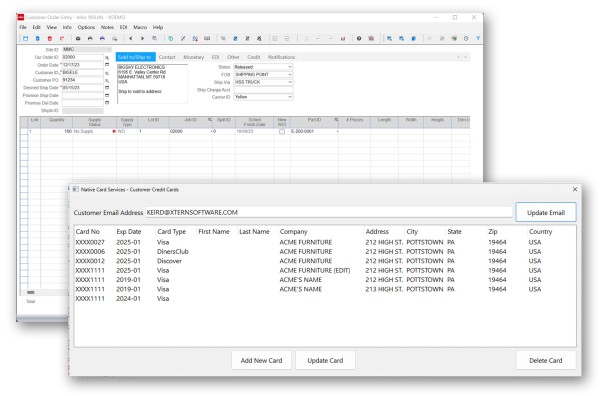Image resolution: width=600 pixels, height=396 pixels.
Task: Switch to the Credit tab
Action: click(254, 57)
